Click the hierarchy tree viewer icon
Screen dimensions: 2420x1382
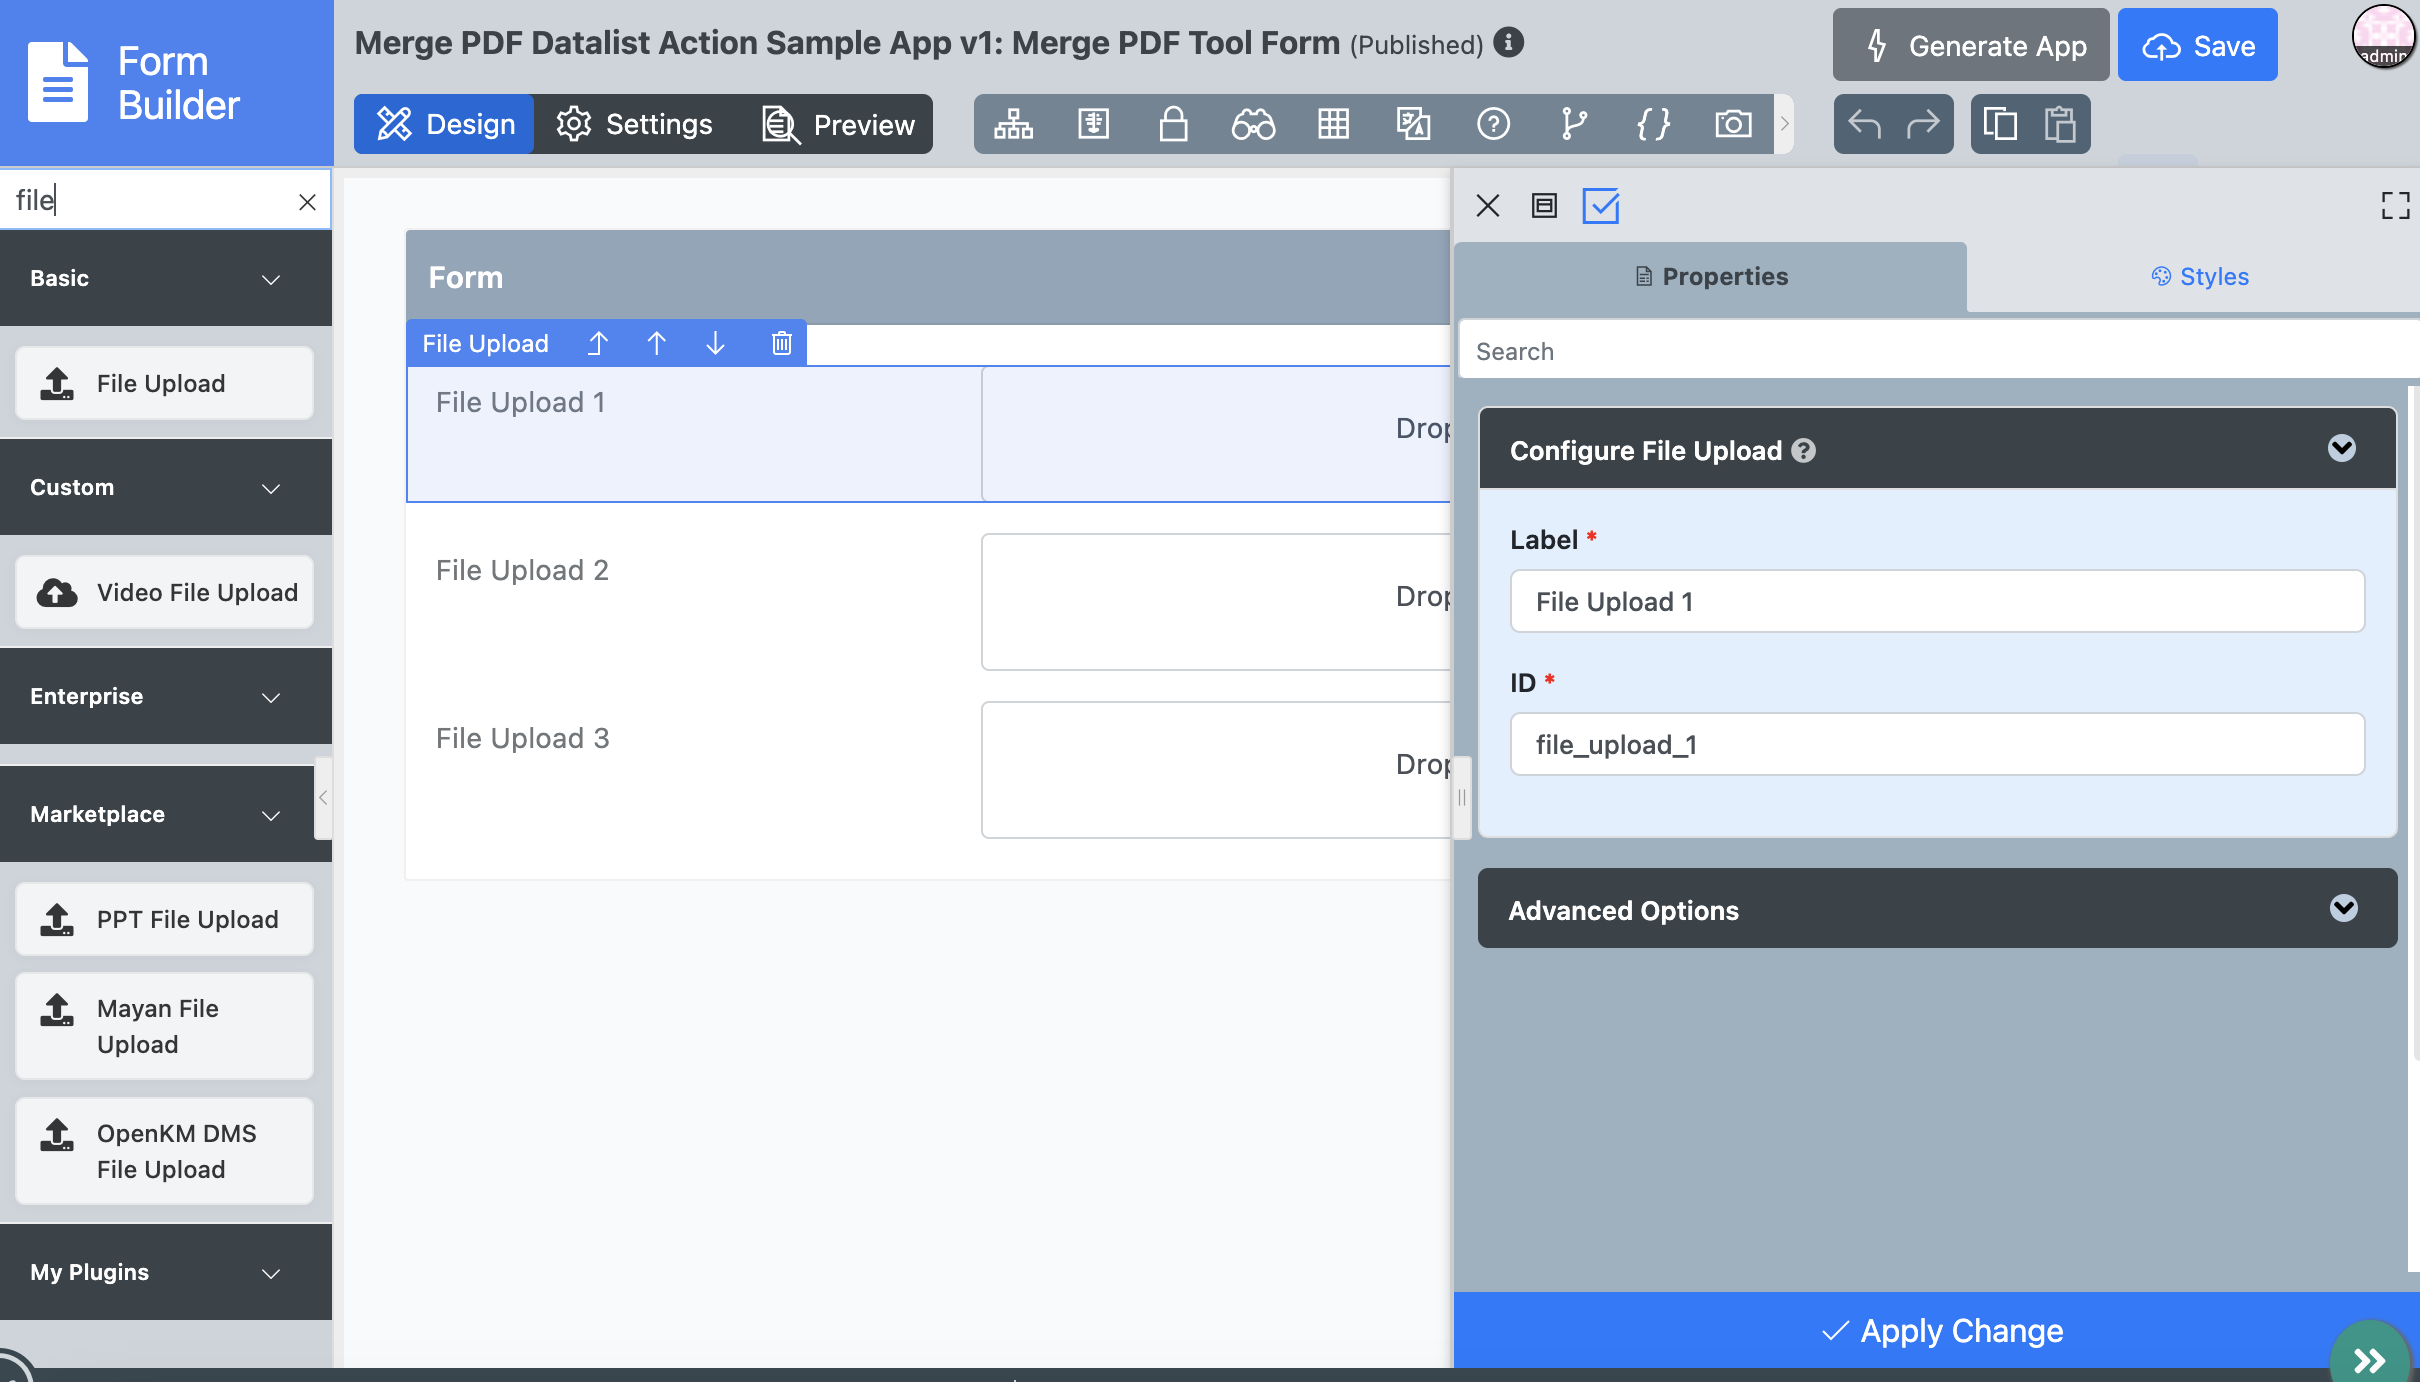click(1013, 124)
